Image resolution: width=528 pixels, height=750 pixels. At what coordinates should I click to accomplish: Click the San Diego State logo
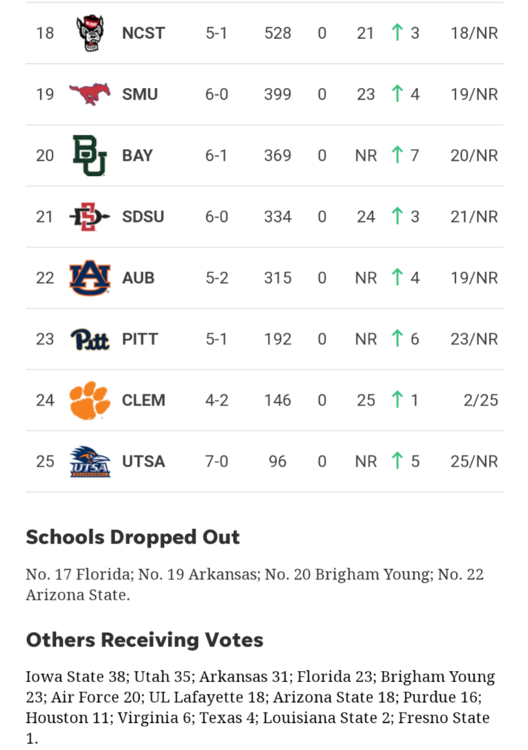click(90, 217)
